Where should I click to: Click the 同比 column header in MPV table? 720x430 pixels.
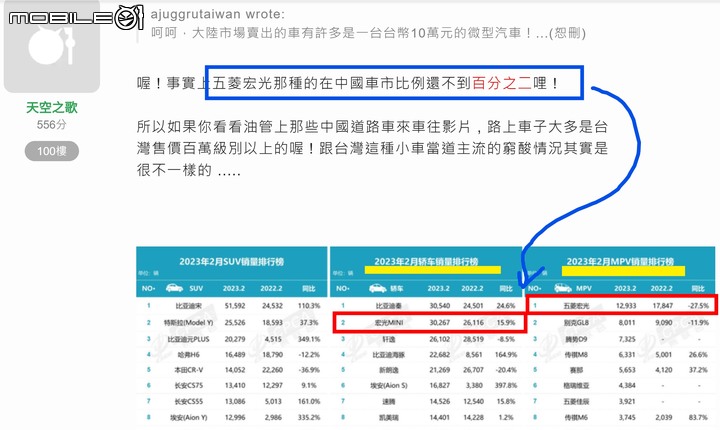click(698, 289)
